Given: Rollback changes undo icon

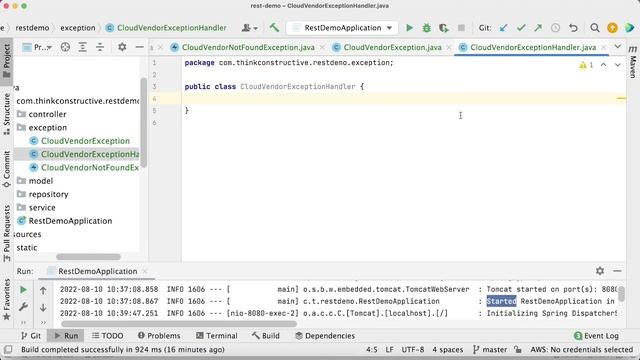Looking at the screenshot, I should pyautogui.click(x=573, y=28).
